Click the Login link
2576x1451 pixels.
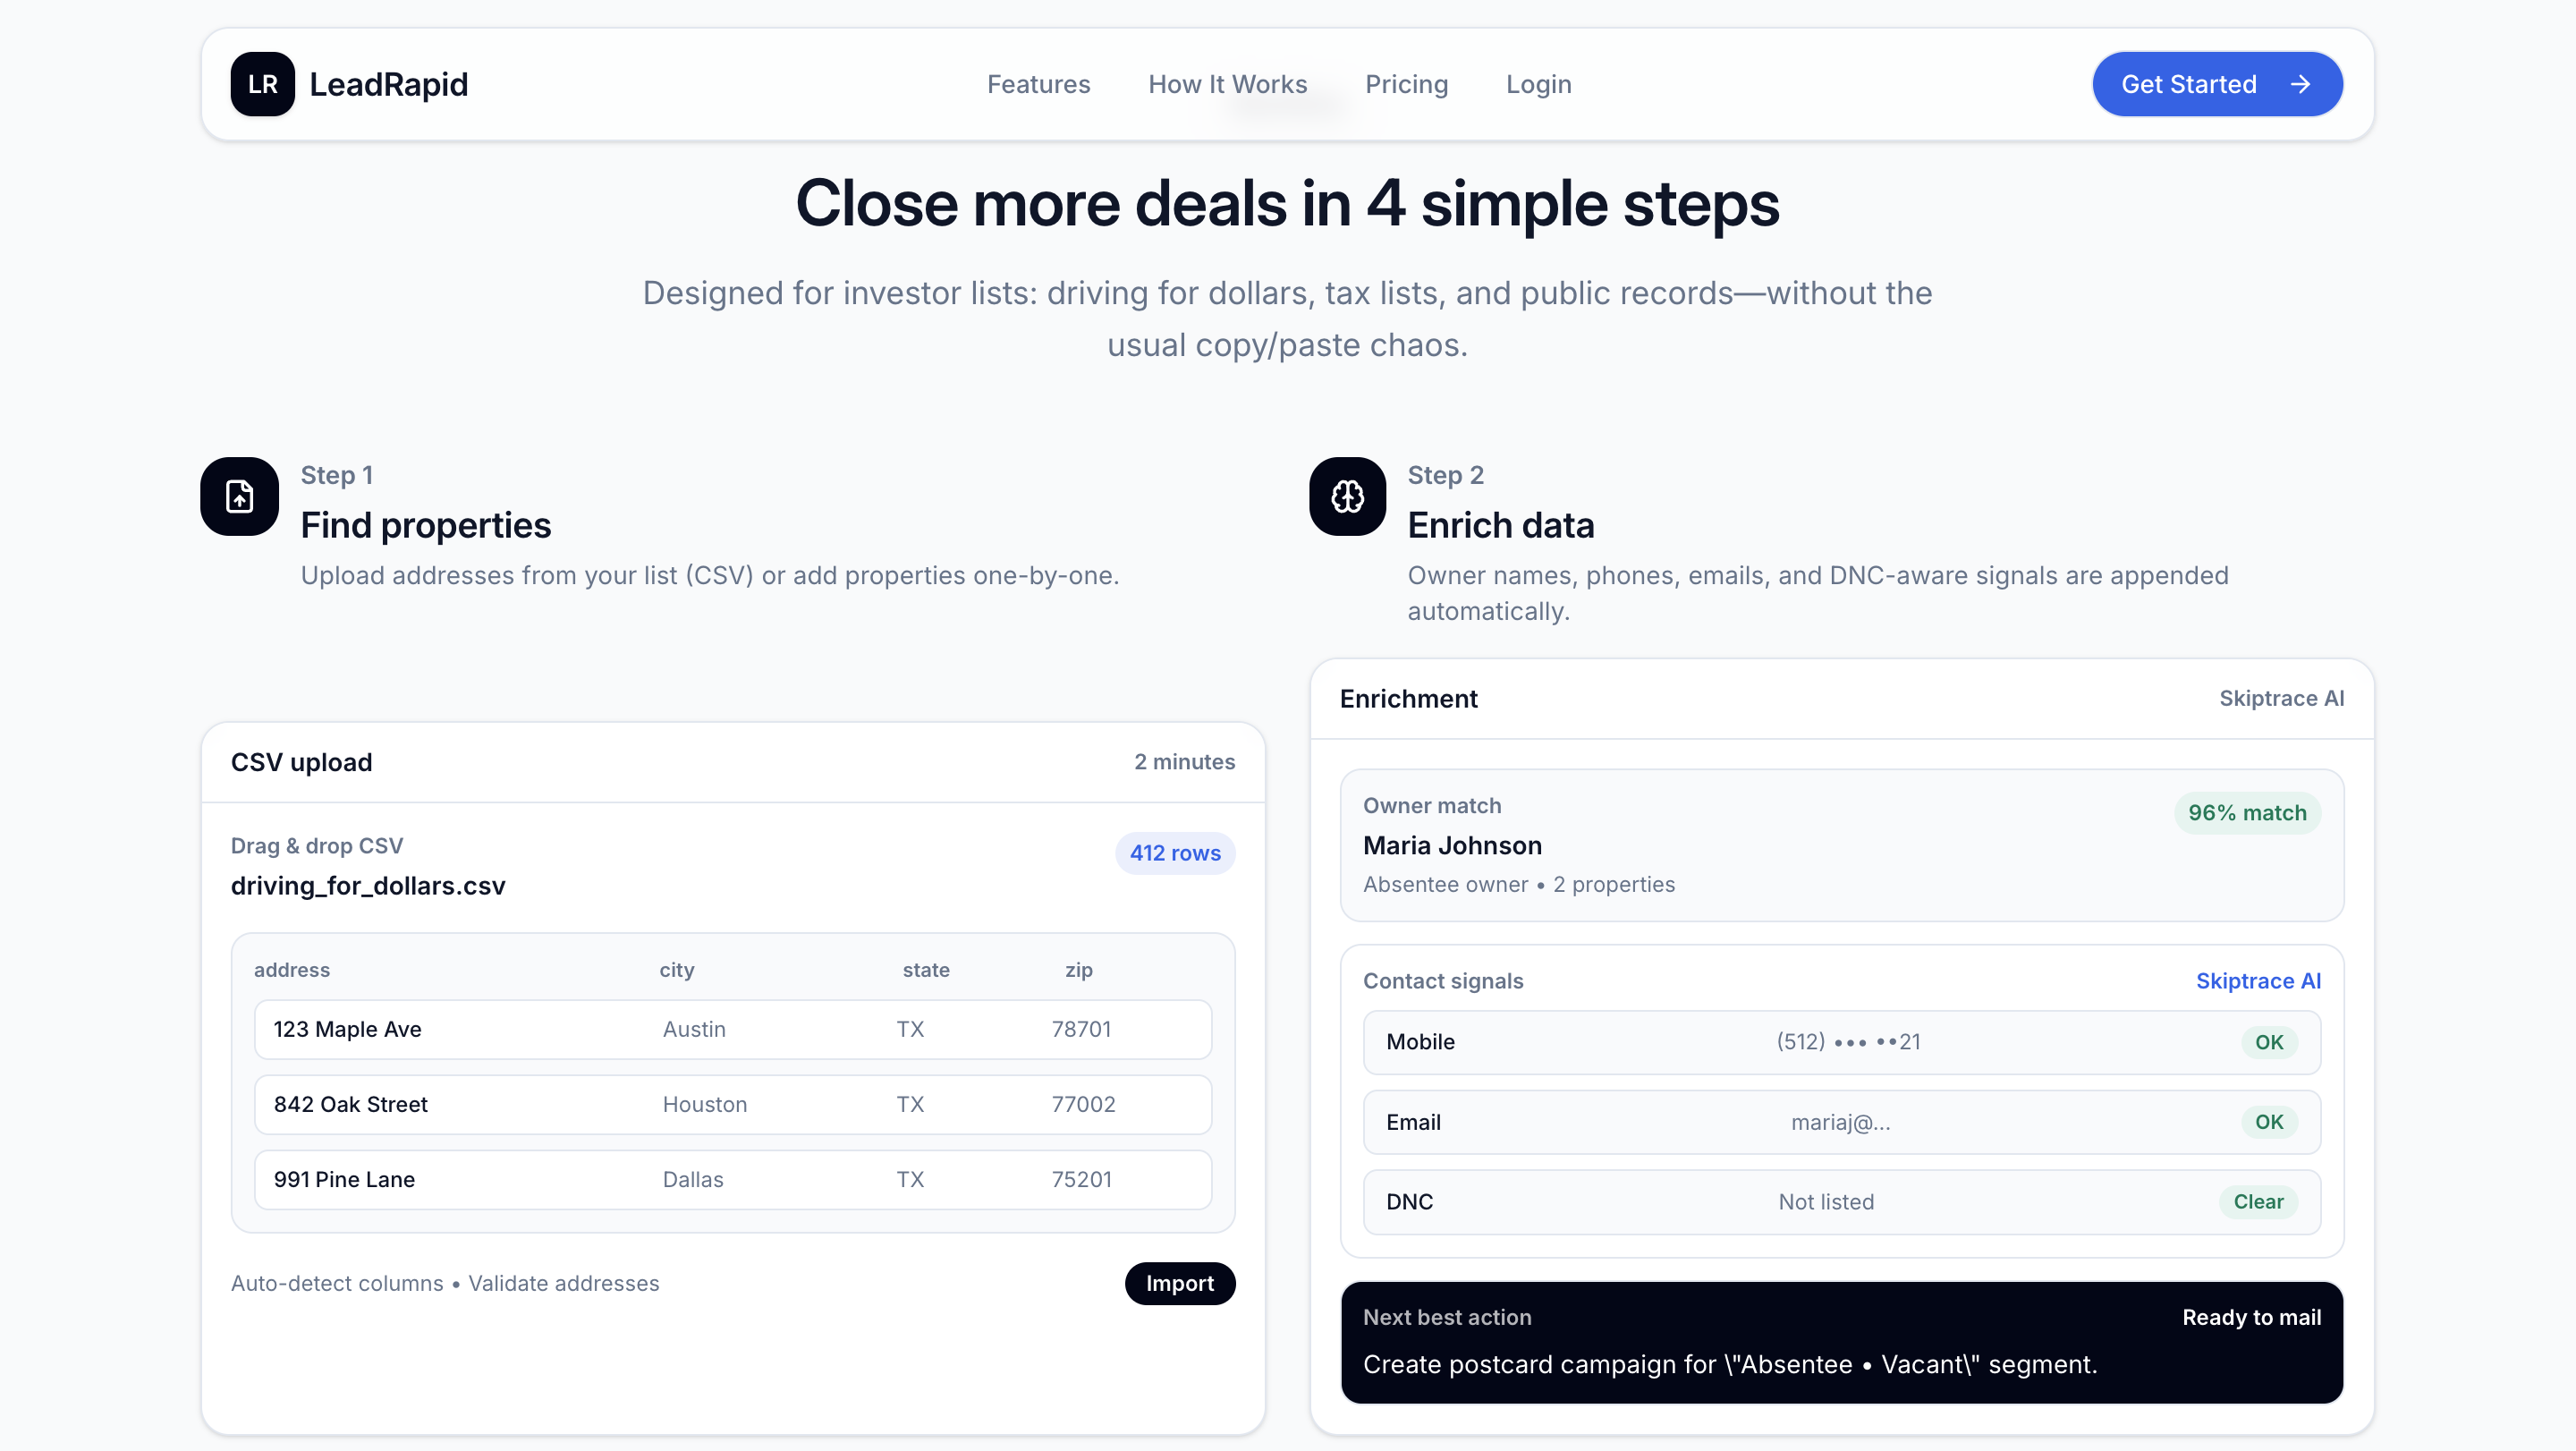(1538, 84)
